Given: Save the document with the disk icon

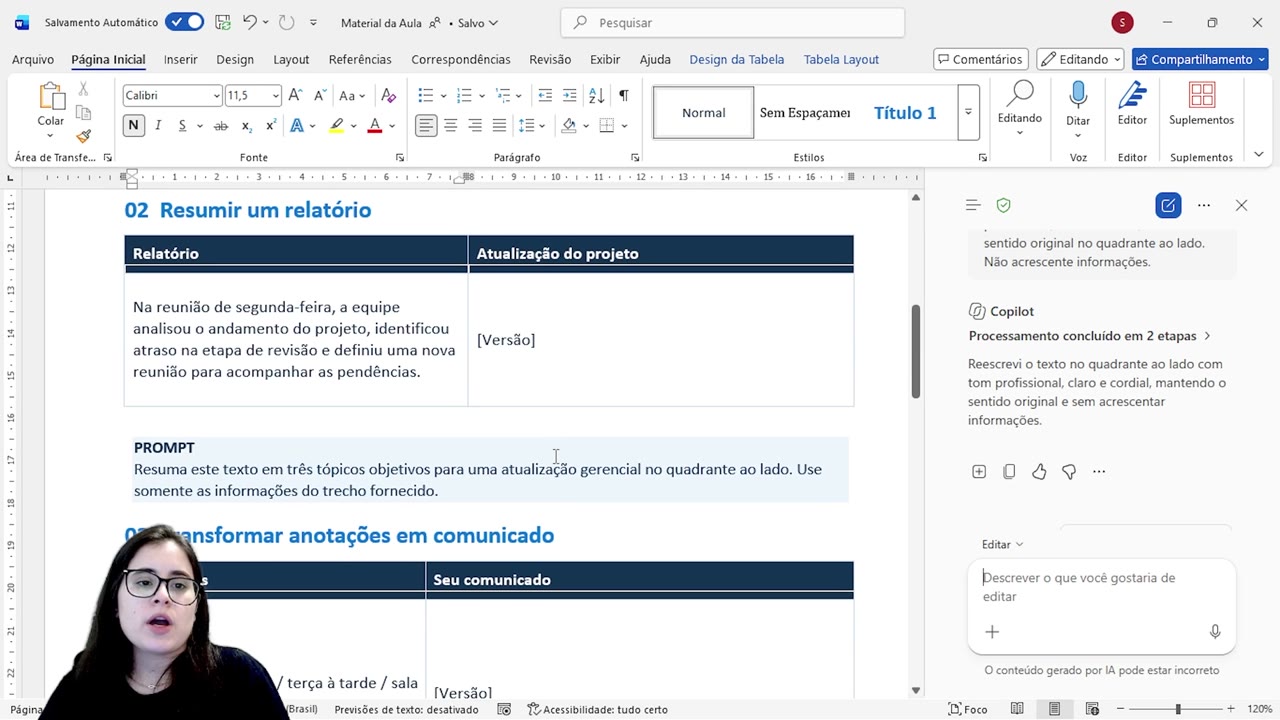Looking at the screenshot, I should [222, 22].
